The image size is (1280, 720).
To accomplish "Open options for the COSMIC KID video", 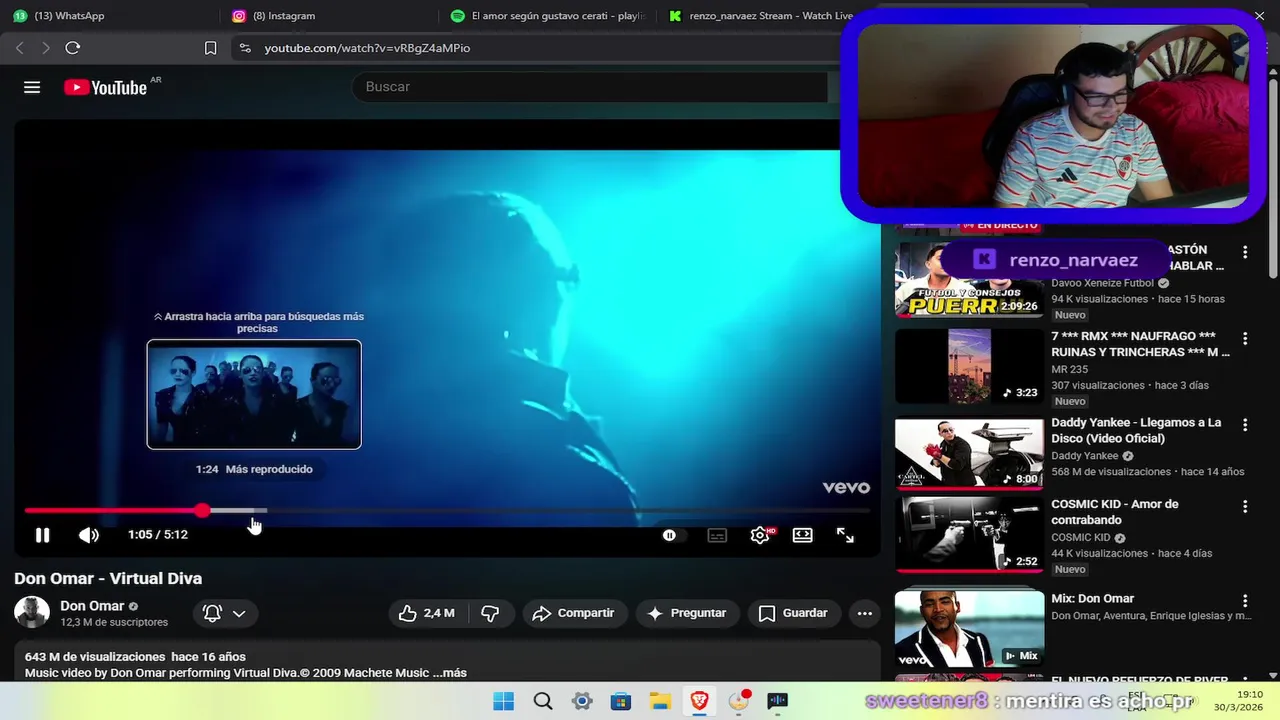I will click(1245, 507).
